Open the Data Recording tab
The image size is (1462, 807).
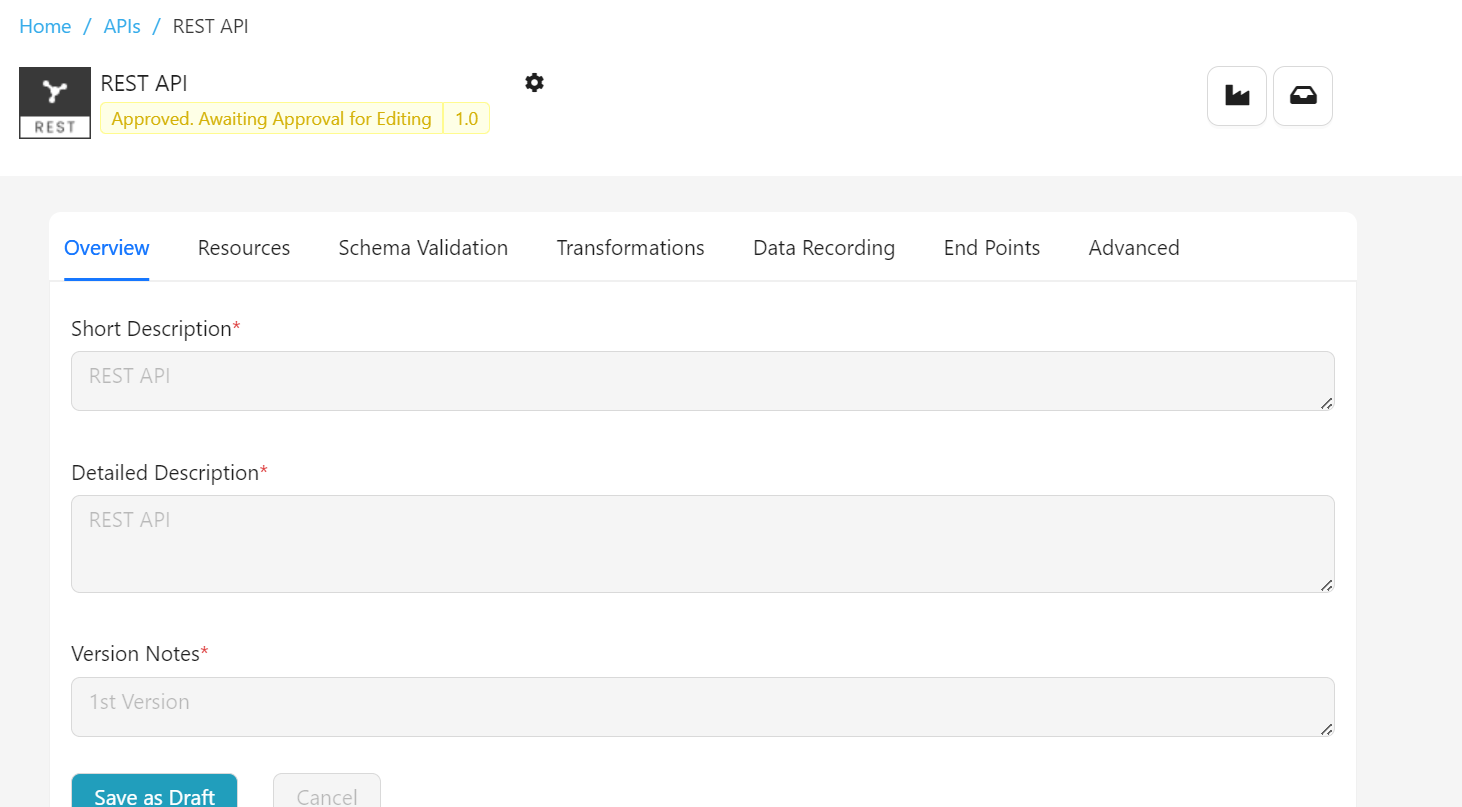(824, 248)
